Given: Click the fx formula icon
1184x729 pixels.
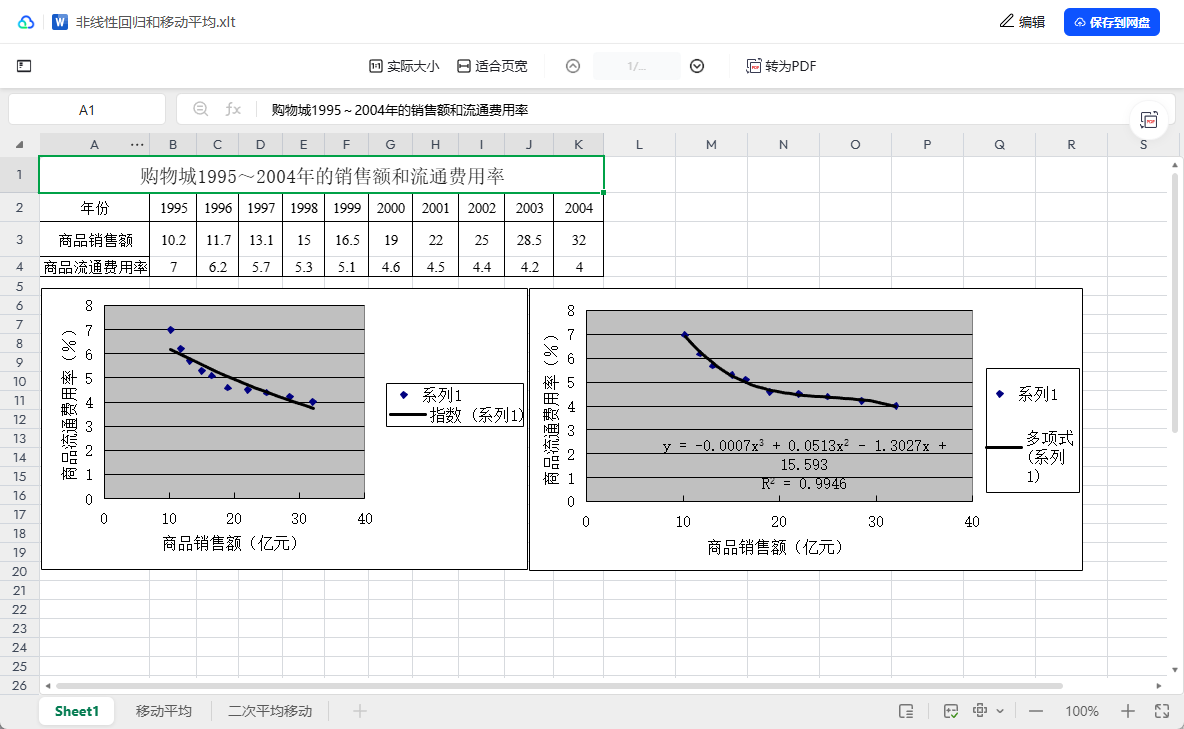Looking at the screenshot, I should 232,109.
